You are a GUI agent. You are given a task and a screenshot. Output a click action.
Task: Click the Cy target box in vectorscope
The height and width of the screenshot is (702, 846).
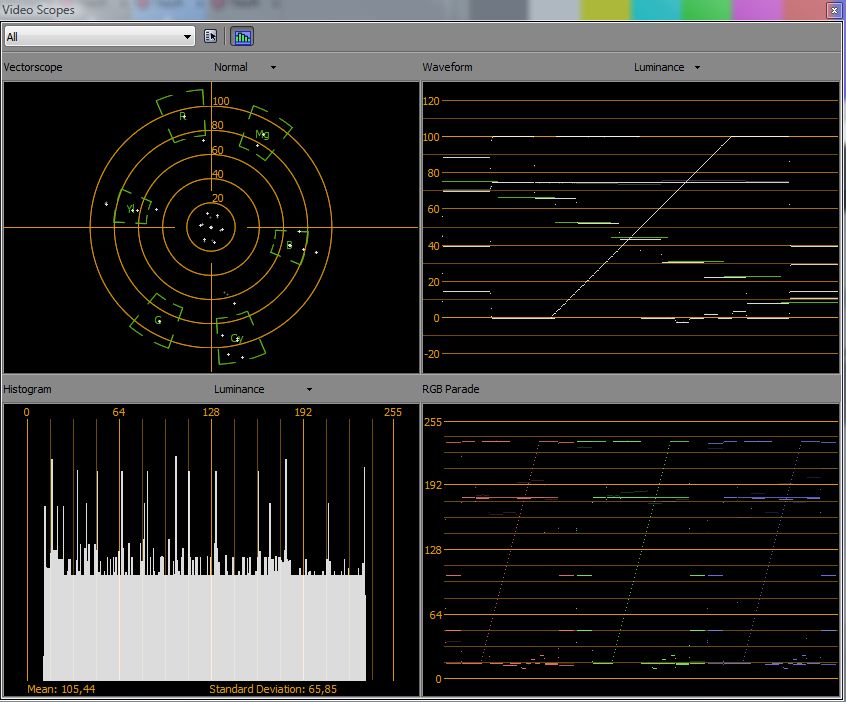pos(239,338)
